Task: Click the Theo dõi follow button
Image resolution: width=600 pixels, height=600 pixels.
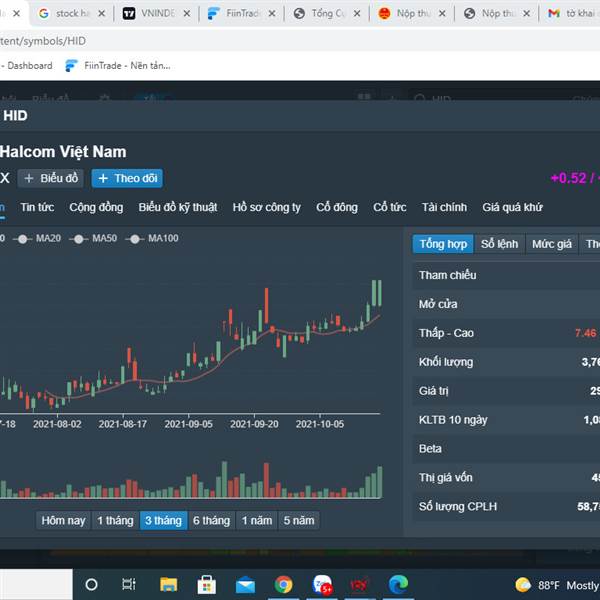Action: [127, 178]
